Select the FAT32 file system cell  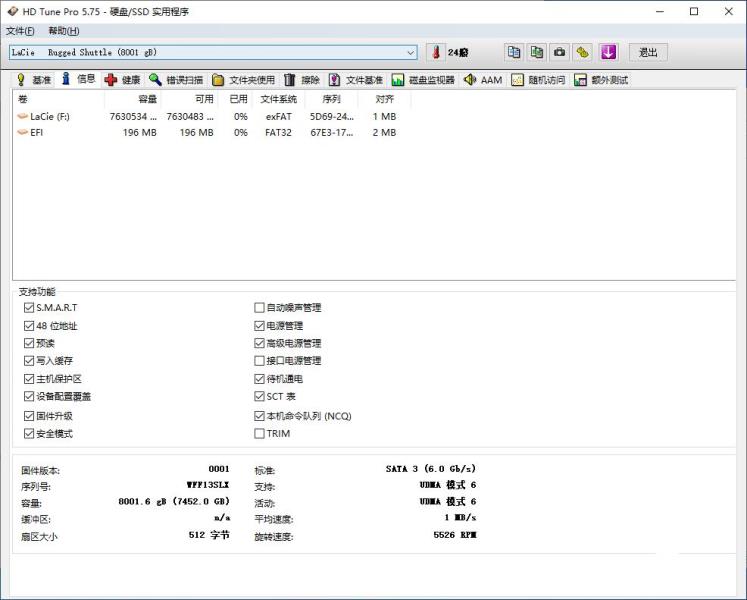point(278,132)
